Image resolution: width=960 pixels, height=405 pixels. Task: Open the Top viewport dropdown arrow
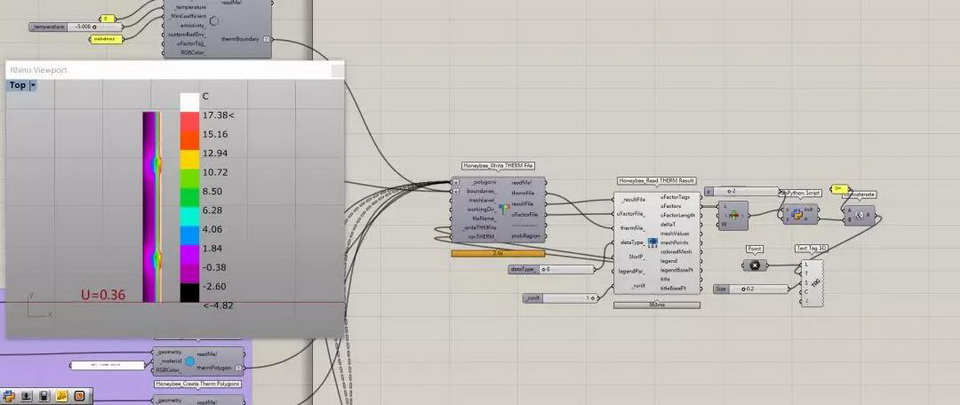click(33, 86)
